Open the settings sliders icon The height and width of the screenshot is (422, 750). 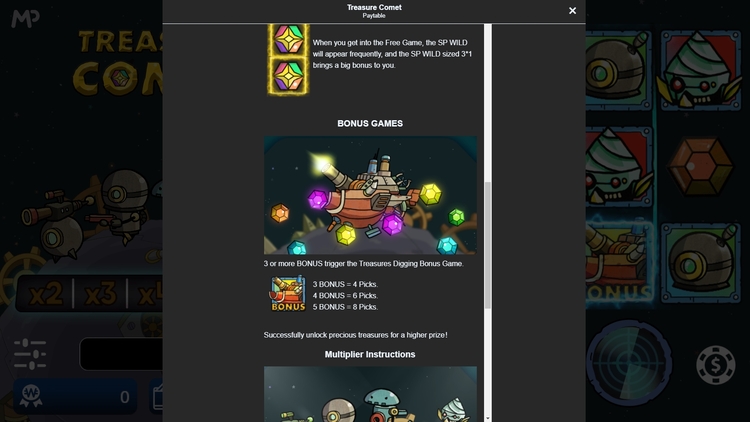[30, 354]
